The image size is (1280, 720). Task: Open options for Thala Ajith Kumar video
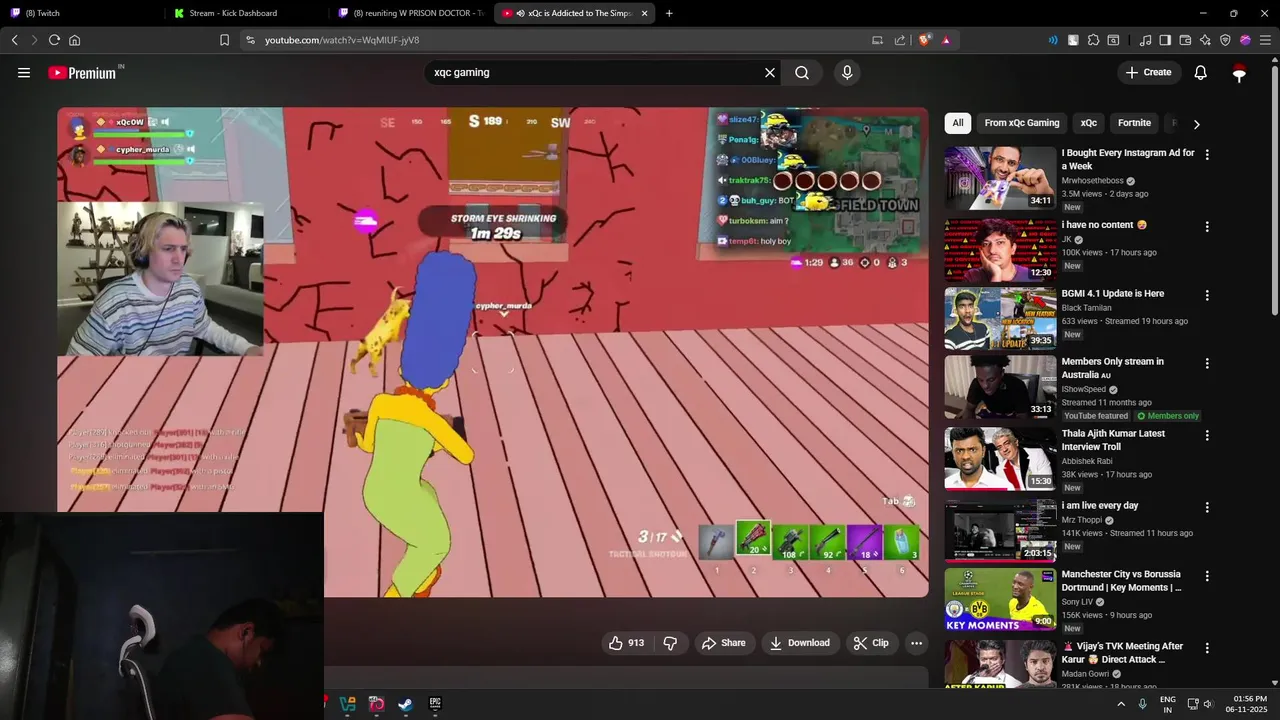(1207, 436)
